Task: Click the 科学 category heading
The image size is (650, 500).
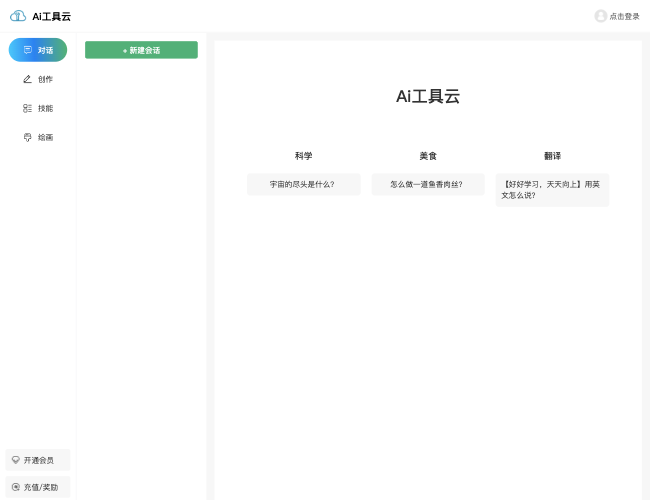Action: click(303, 156)
